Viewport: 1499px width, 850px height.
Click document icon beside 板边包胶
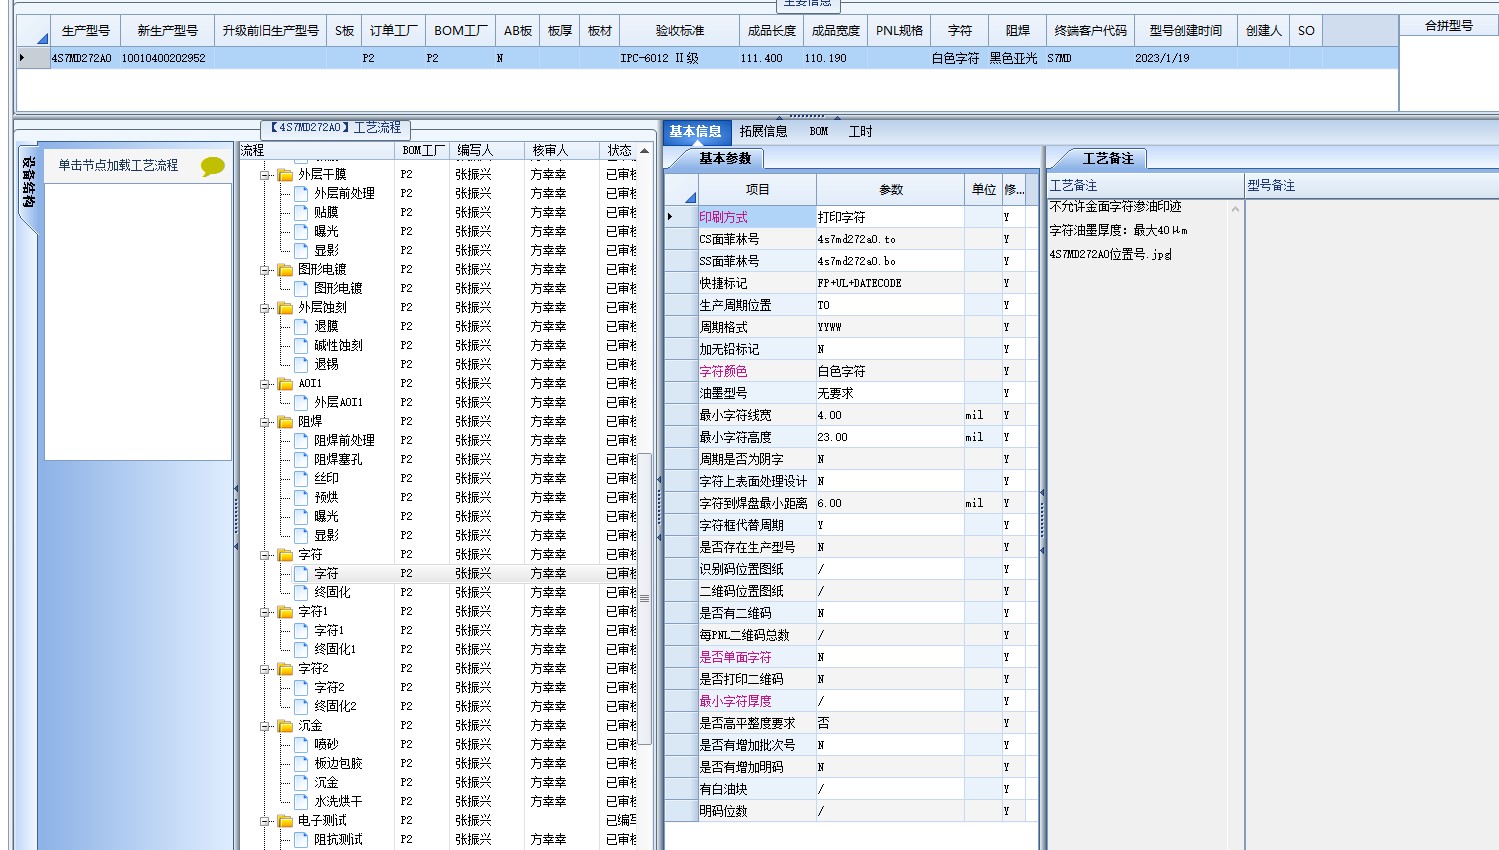pyautogui.click(x=302, y=763)
